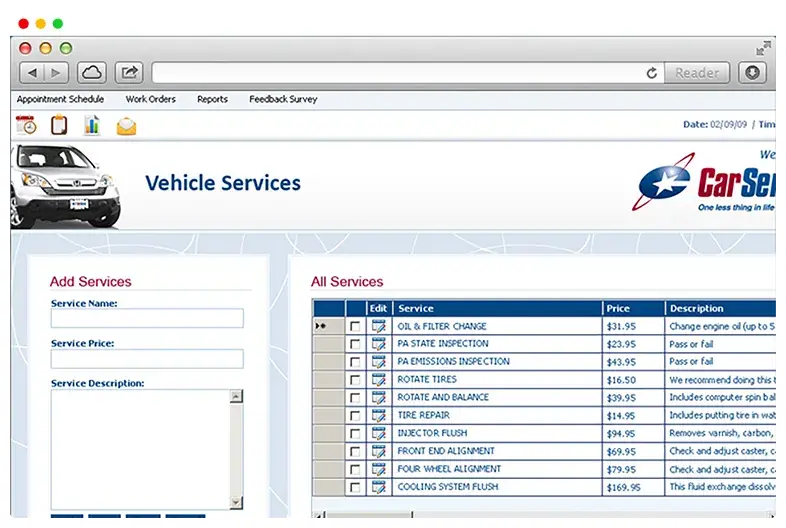The height and width of the screenshot is (528, 786).
Task: Click the iCloud tabs cloud button
Action: point(92,73)
